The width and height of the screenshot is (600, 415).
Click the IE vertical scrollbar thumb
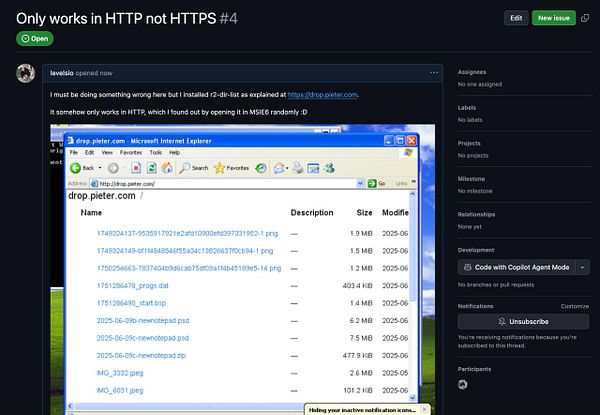(412, 249)
